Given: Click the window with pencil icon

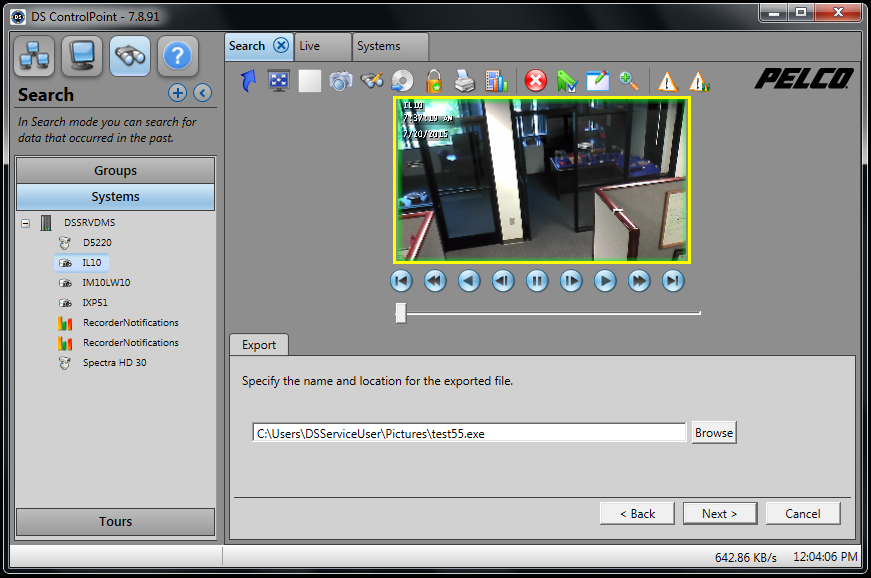Looking at the screenshot, I should [598, 81].
